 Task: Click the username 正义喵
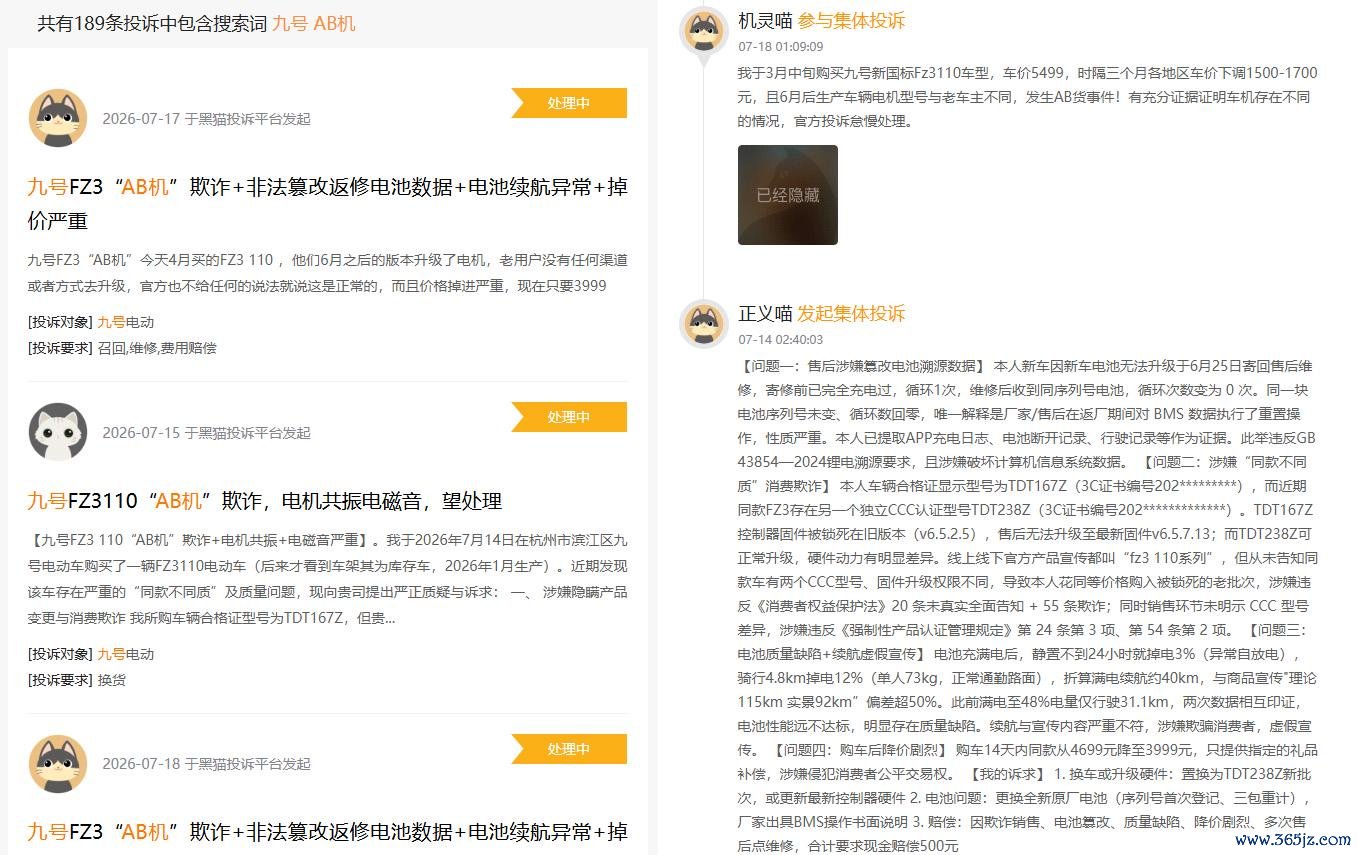tap(765, 313)
